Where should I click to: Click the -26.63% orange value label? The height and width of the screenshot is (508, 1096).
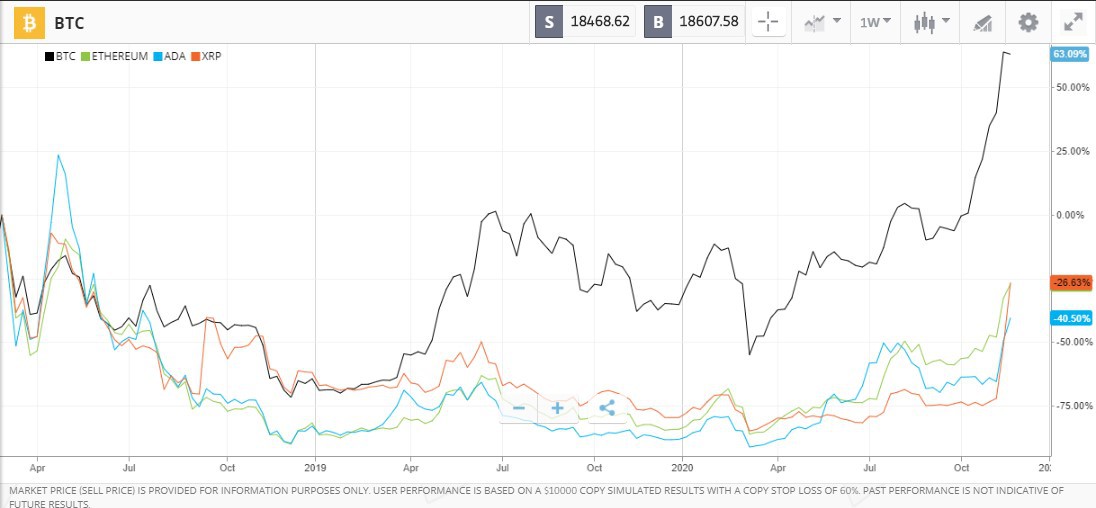(1070, 283)
